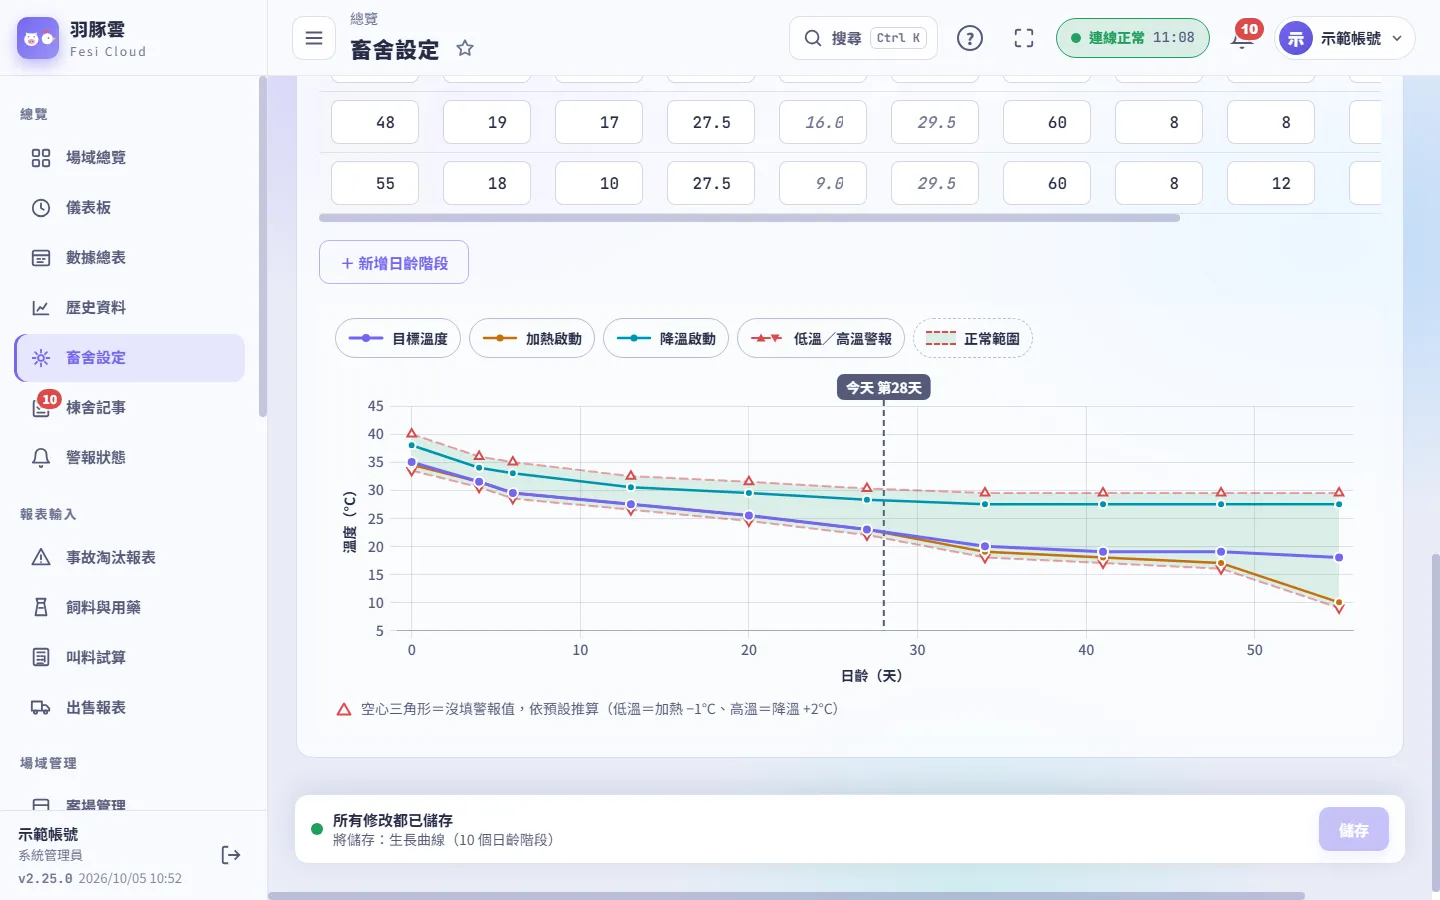Screen dimensions: 1440x900
Task: Click the 歷史資料 chart icon
Action: (41, 308)
